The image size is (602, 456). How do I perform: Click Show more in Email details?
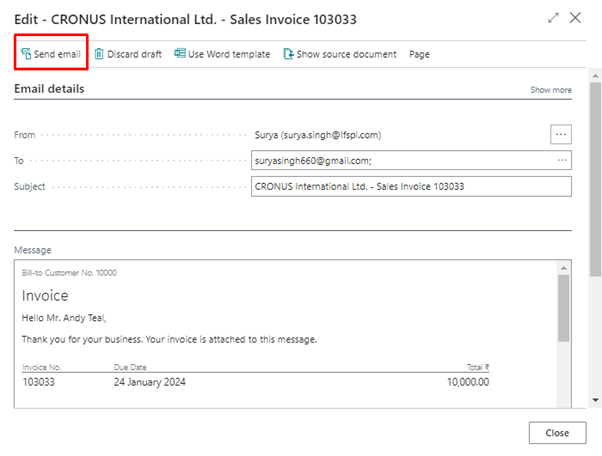[x=551, y=90]
